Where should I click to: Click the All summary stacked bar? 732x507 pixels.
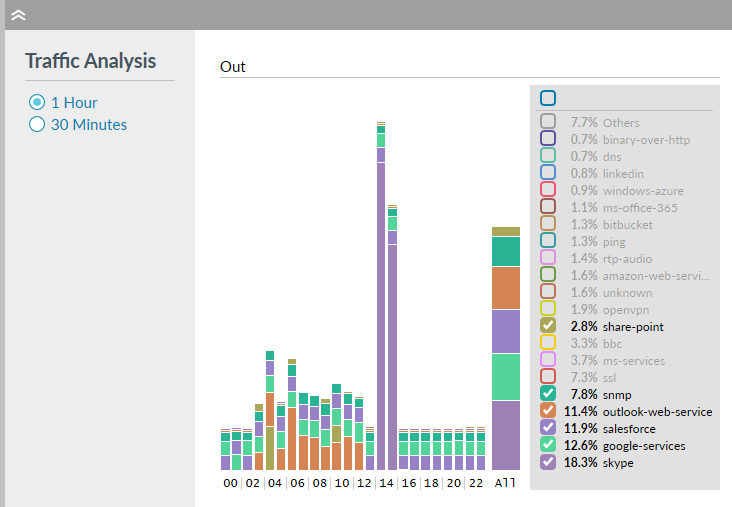[505, 350]
